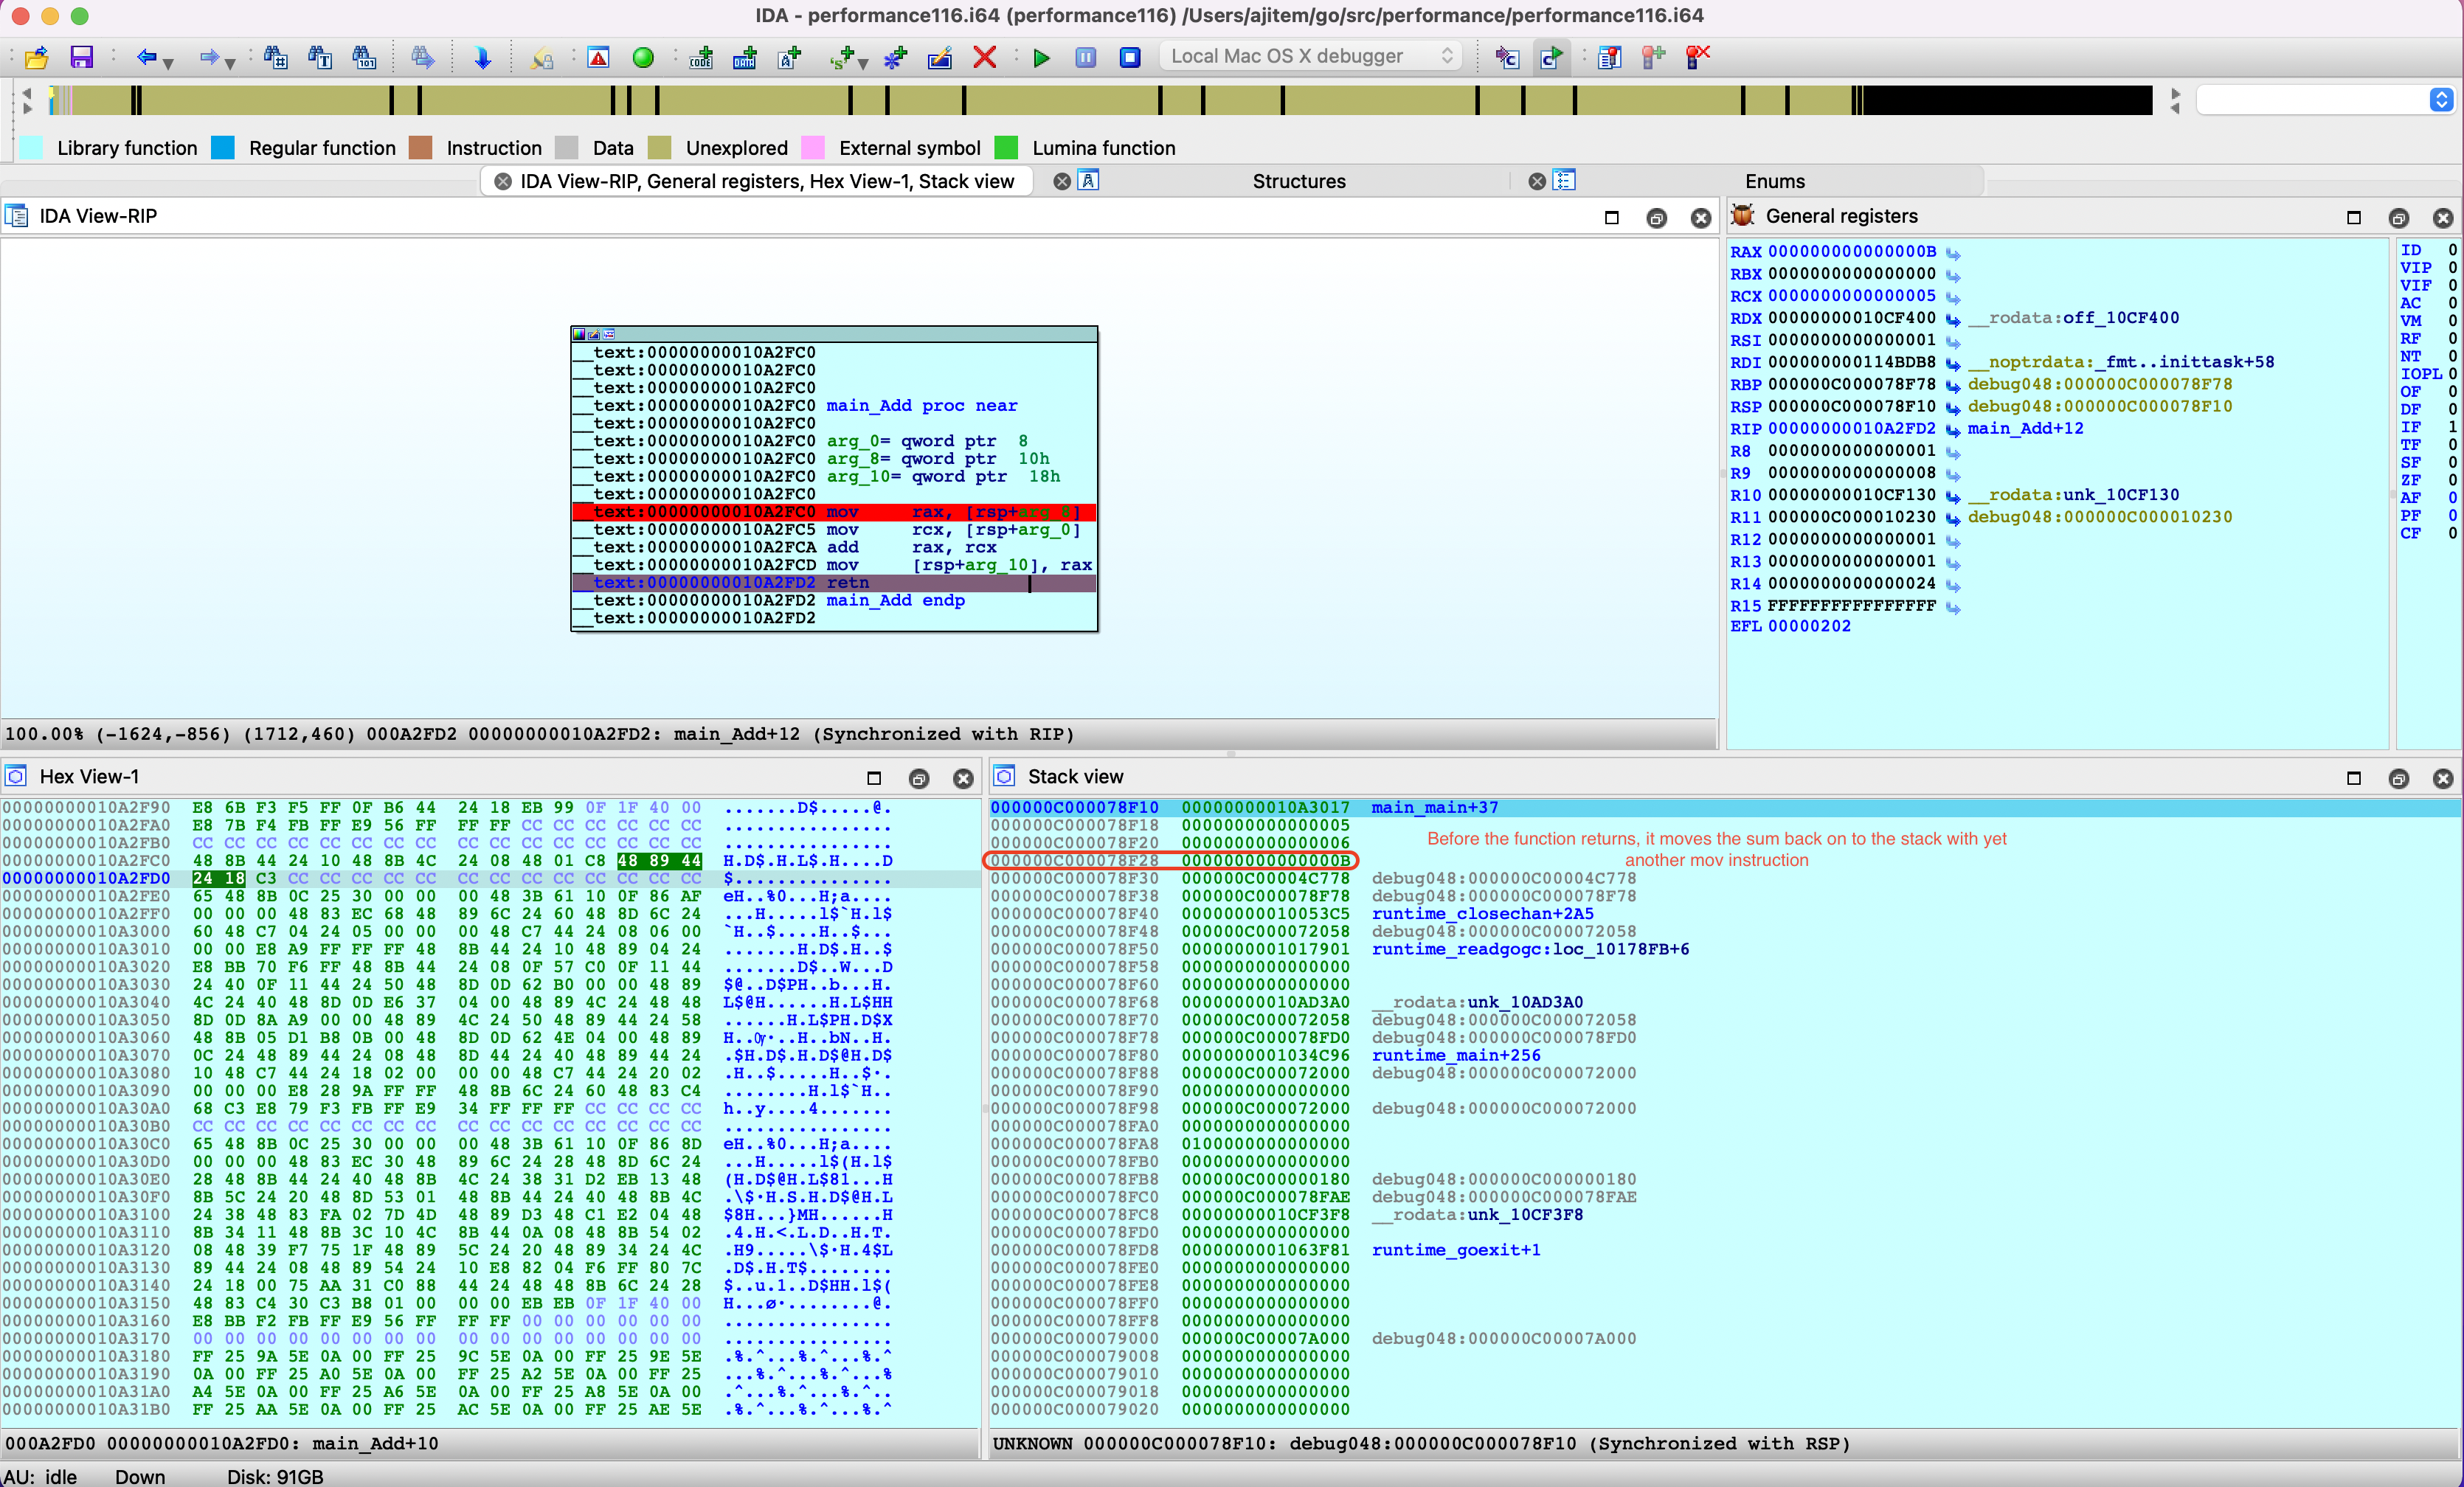Switch to the Structures tab
This screenshot has height=1487, width=2464.
click(1298, 181)
